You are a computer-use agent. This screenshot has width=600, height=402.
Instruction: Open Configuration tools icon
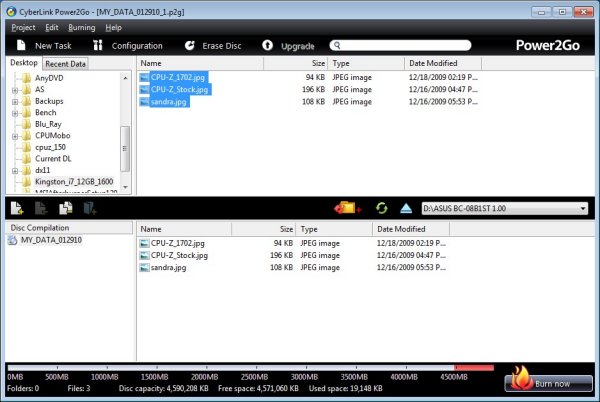pyautogui.click(x=98, y=45)
